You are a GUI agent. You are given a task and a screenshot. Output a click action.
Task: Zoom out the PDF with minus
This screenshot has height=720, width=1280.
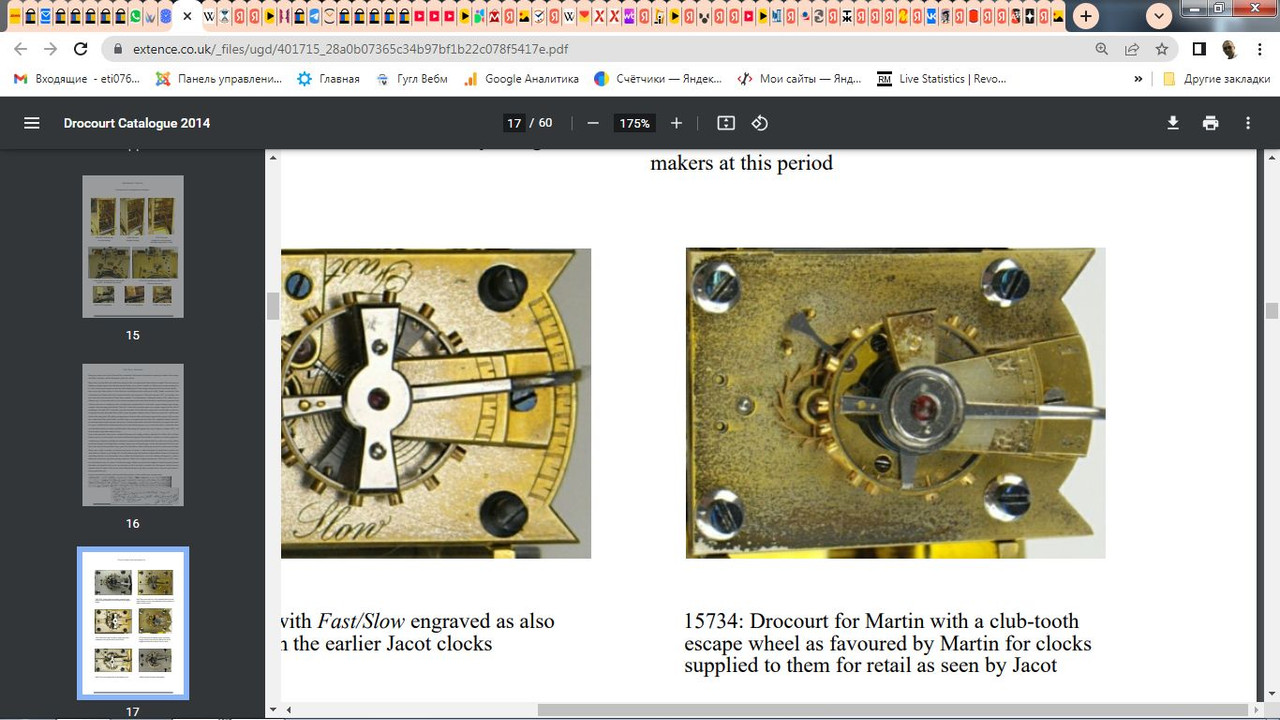pos(593,123)
